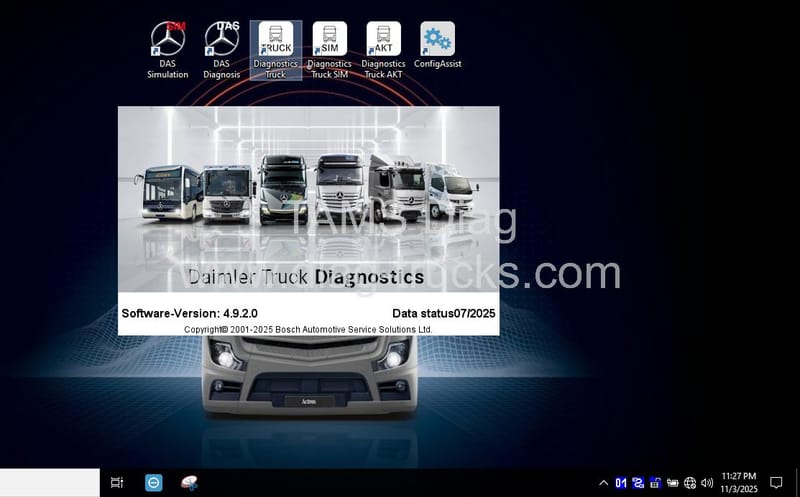
Task: Click the third blue tray icon
Action: [x=655, y=483]
